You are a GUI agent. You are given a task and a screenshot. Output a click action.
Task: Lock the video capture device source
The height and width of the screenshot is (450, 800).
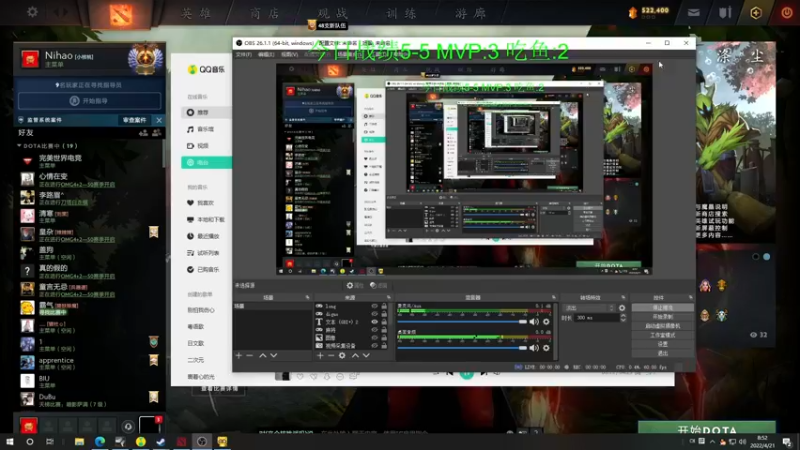384,345
